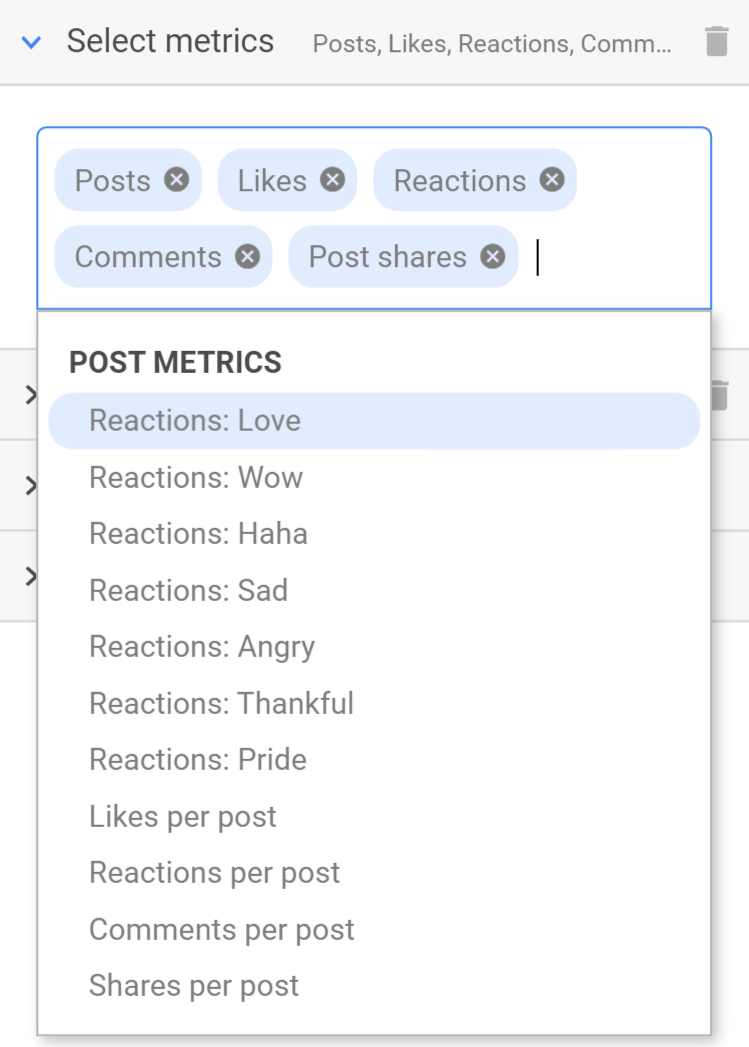Viewport: 749px width, 1047px height.
Task: Select Reactions: Angry from the list
Action: 202,646
